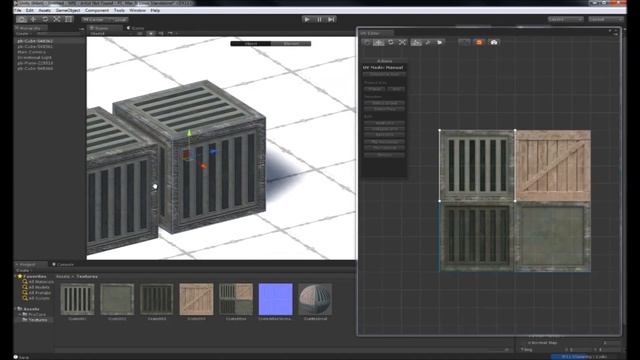Select UV Editor edge selection mode icon

[428, 42]
